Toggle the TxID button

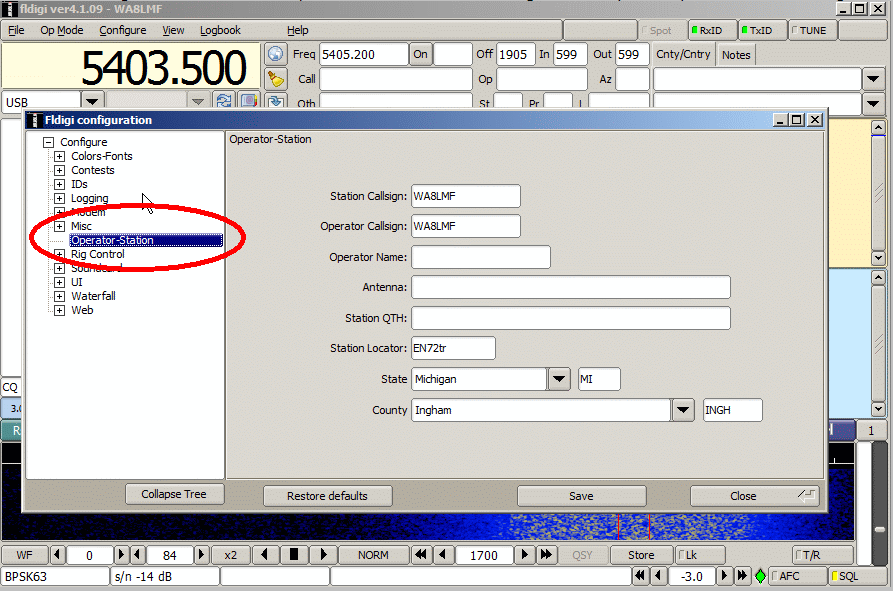pyautogui.click(x=761, y=30)
